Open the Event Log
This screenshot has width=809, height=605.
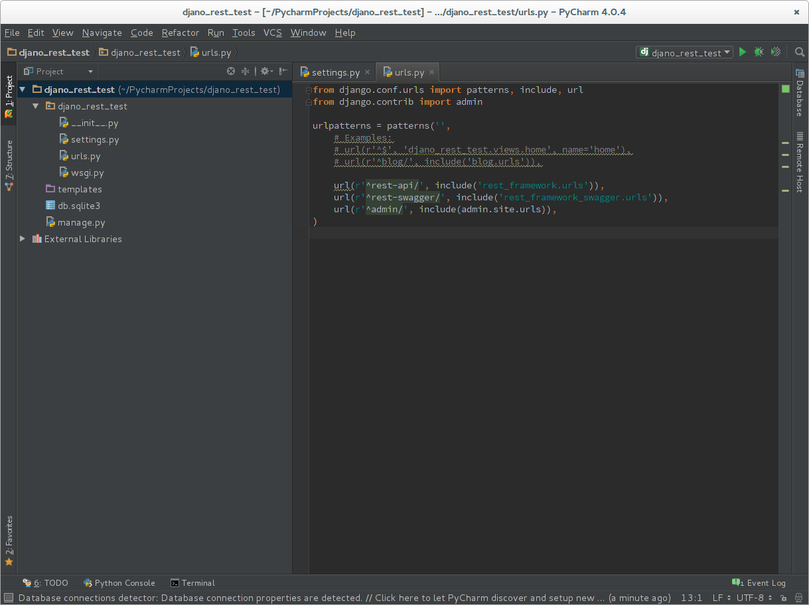tap(758, 583)
